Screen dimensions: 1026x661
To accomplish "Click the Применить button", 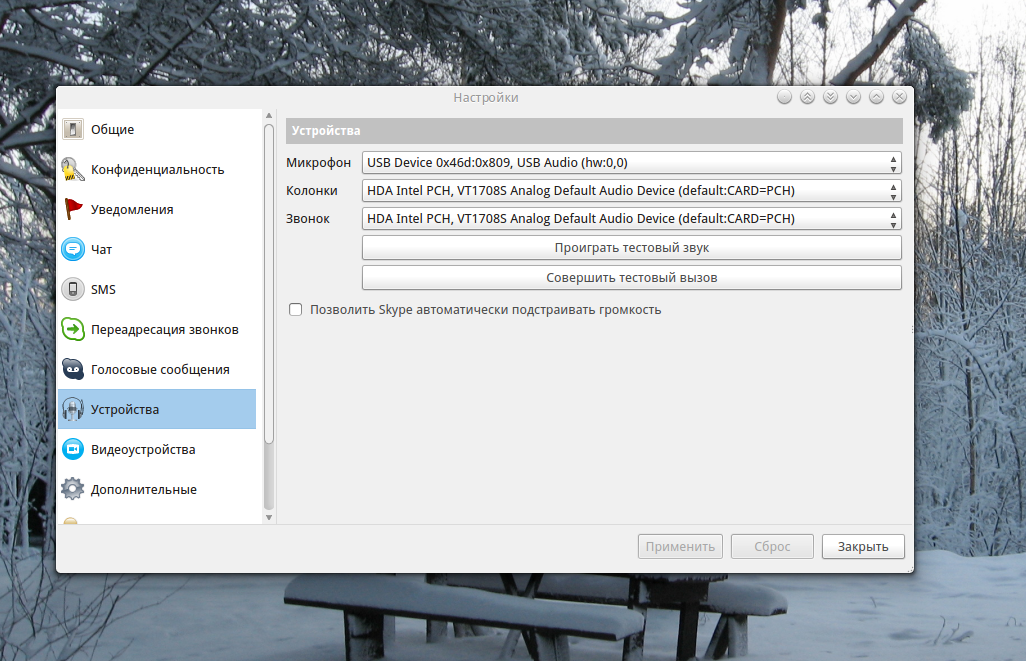I will coord(680,546).
